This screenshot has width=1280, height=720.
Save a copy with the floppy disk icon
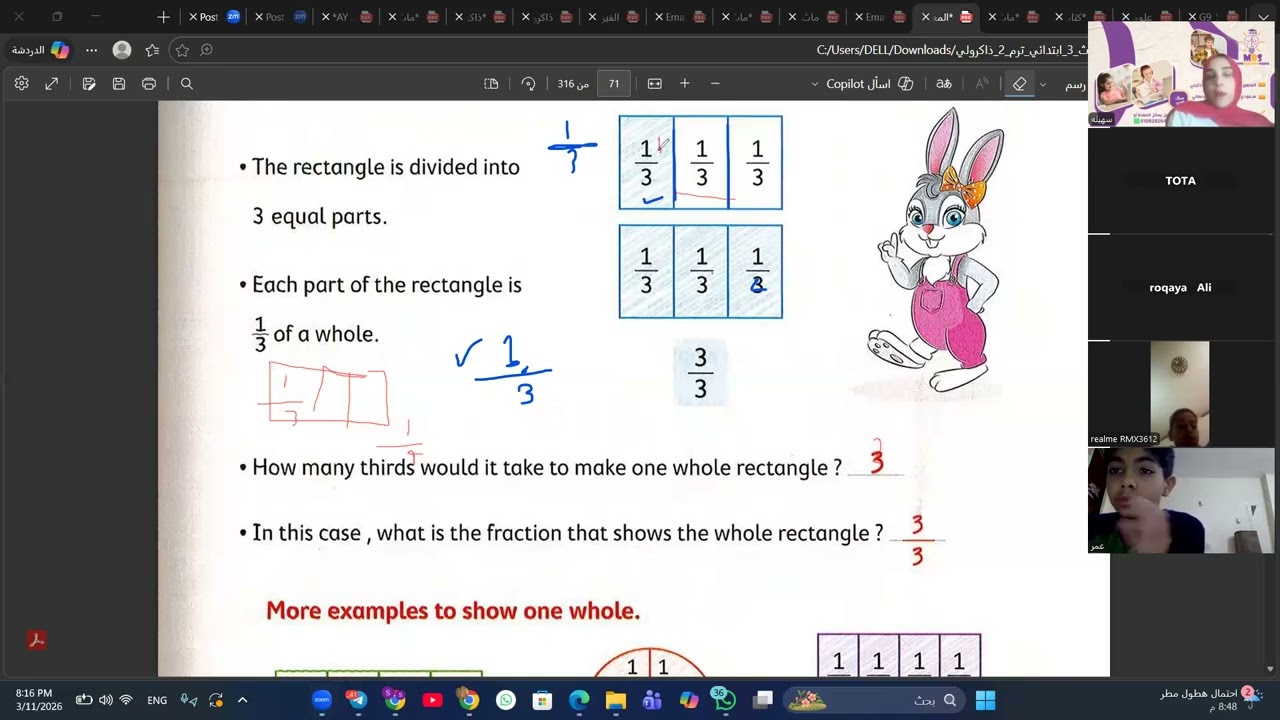click(119, 84)
